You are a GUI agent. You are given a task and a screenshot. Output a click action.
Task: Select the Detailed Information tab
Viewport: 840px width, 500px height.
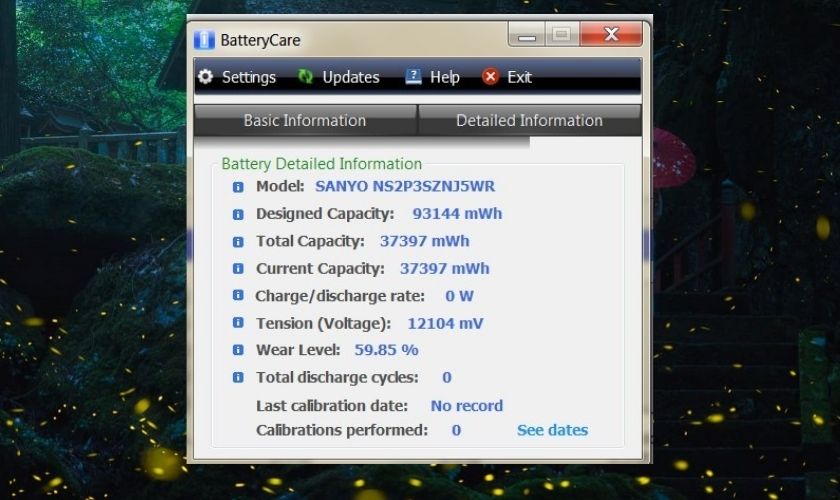pos(529,121)
